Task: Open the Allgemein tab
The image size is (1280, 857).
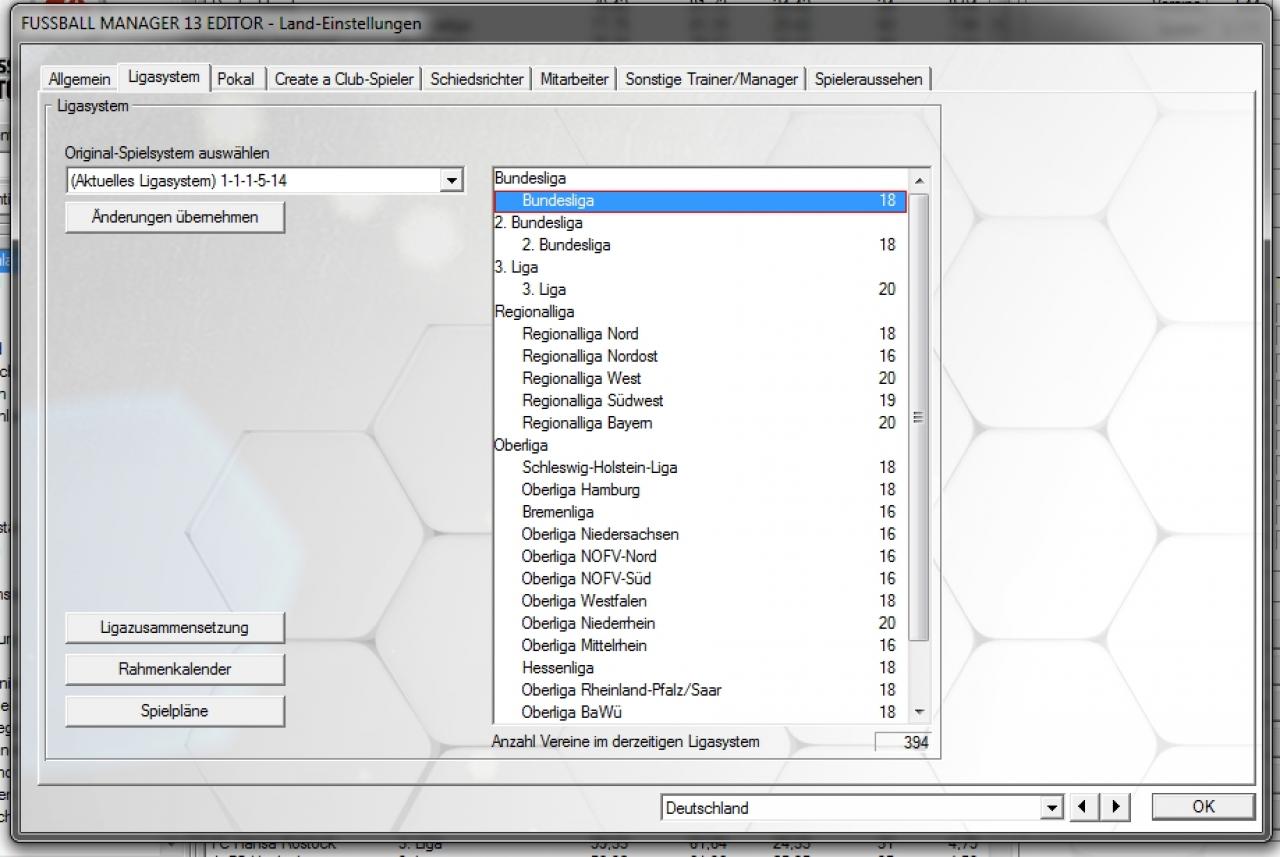Action: 80,79
